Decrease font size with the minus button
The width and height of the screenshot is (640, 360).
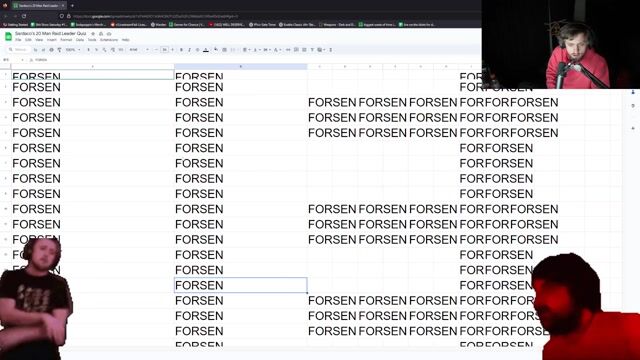pyautogui.click(x=156, y=50)
